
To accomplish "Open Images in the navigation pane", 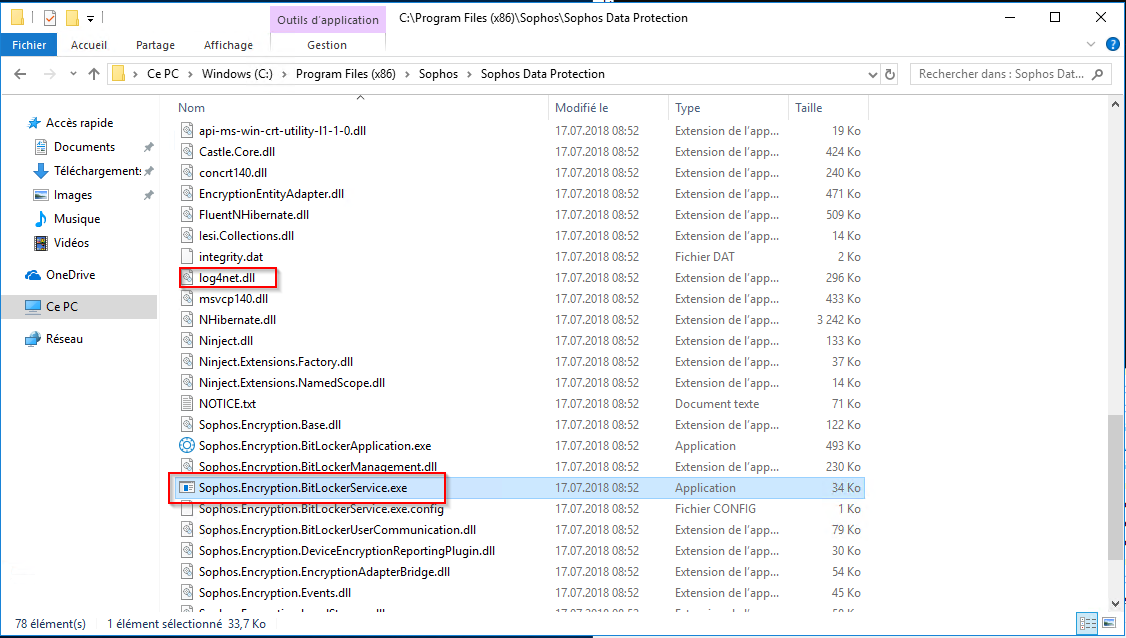I will pyautogui.click(x=73, y=195).
